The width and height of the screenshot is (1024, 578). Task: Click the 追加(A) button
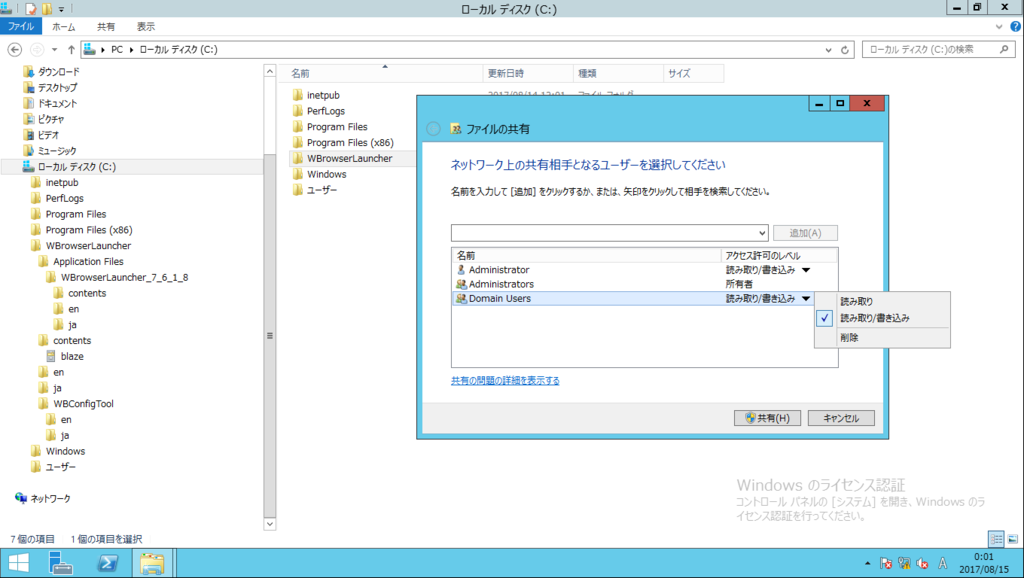coord(805,233)
